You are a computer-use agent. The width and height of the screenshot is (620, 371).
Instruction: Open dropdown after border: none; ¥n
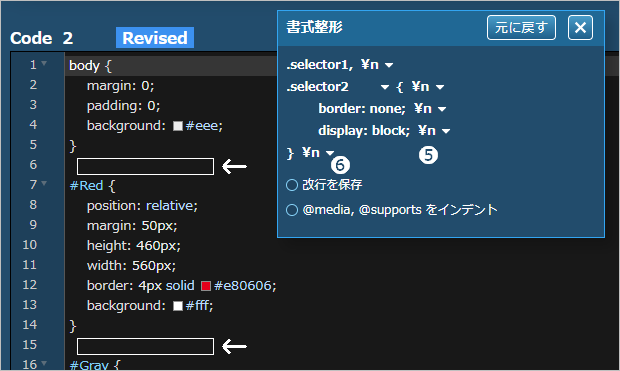(x=442, y=109)
